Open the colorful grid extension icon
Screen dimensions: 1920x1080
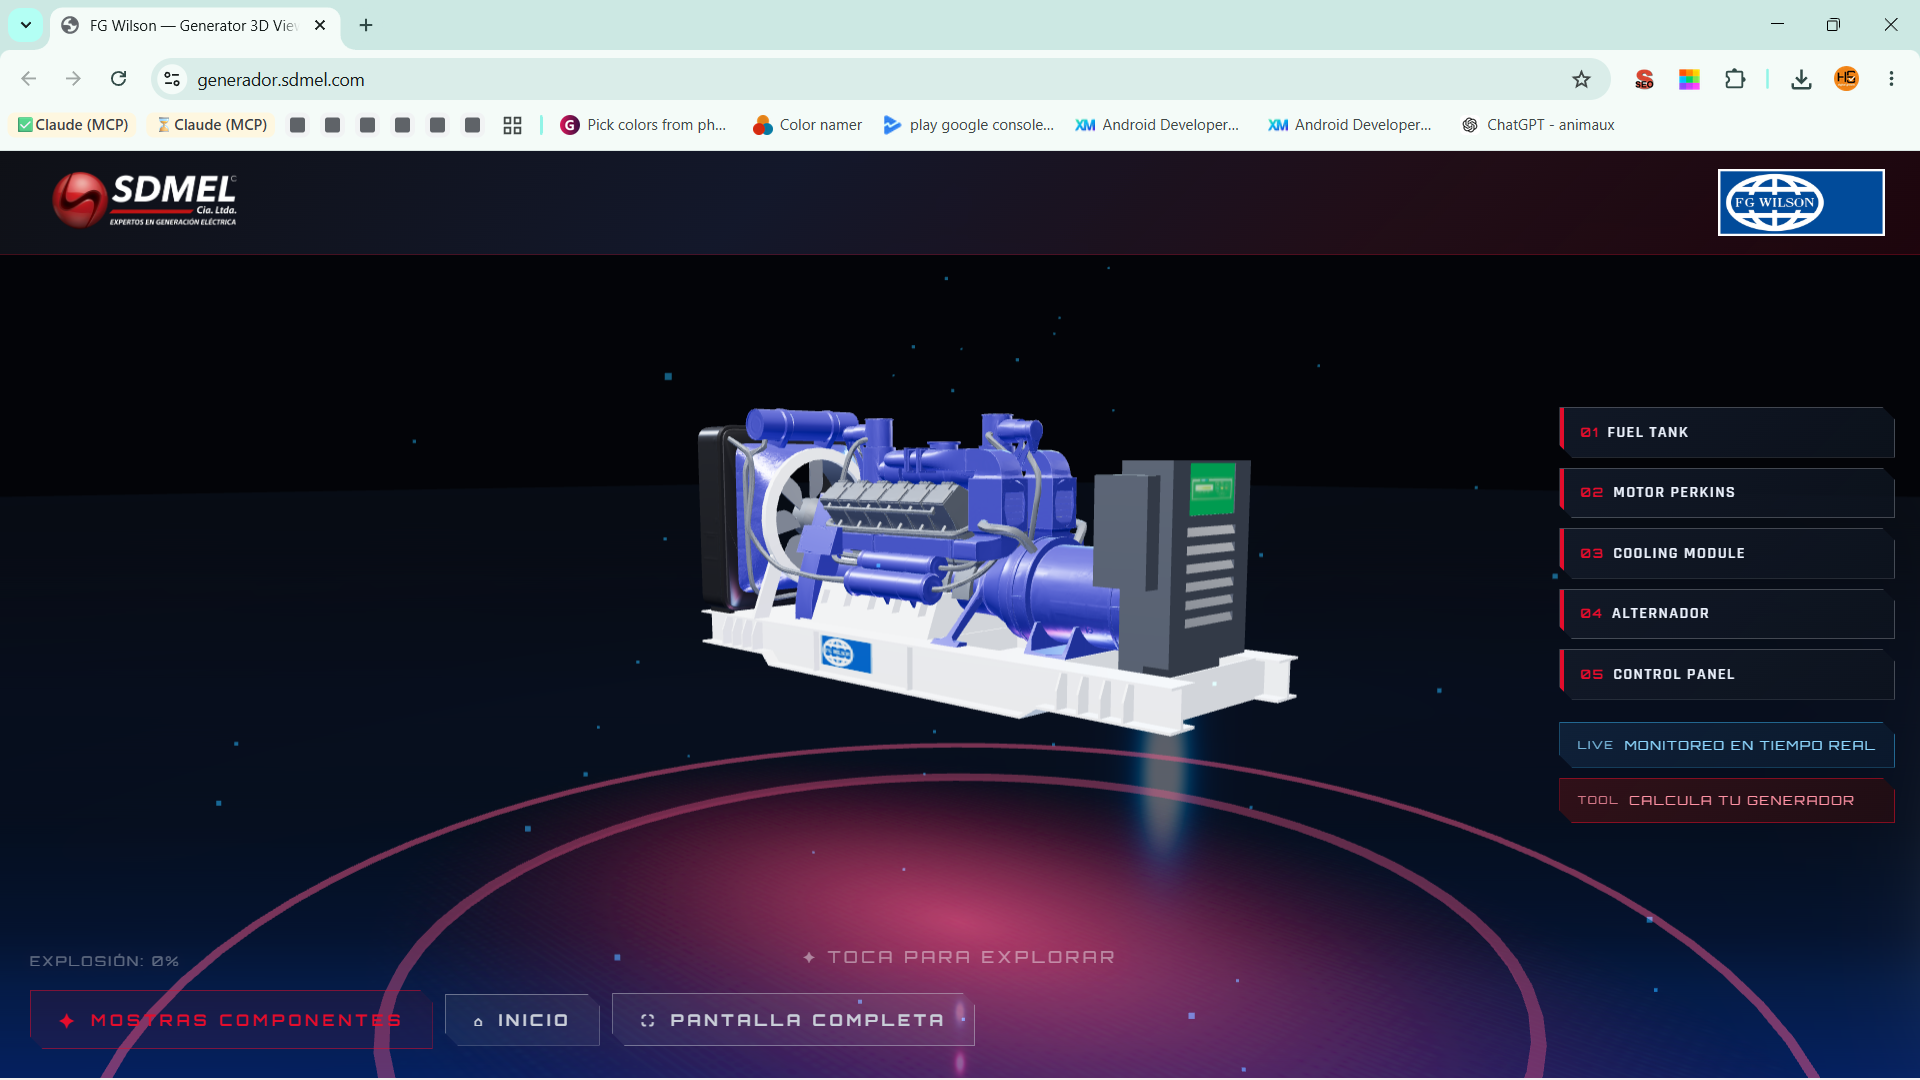tap(1689, 79)
